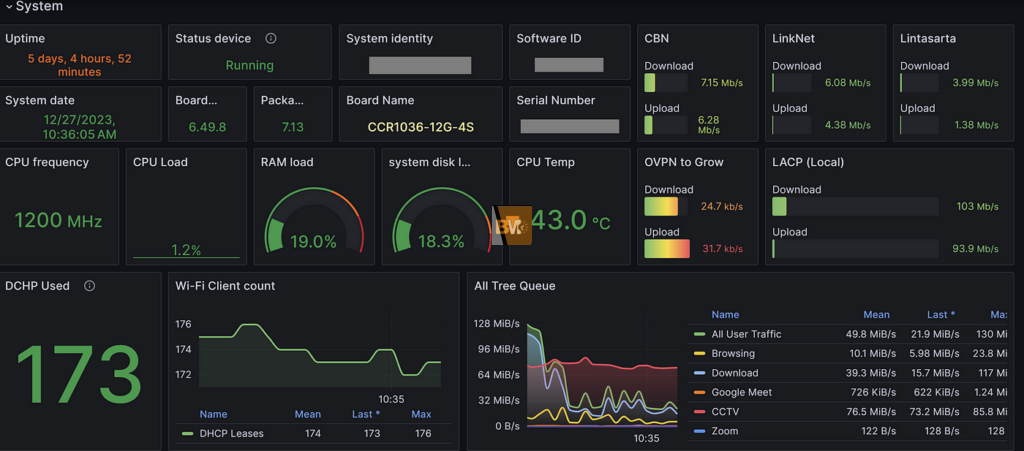The width and height of the screenshot is (1024, 451).
Task: Click OVPN to Grow Upload bar gauge
Action: pos(667,248)
